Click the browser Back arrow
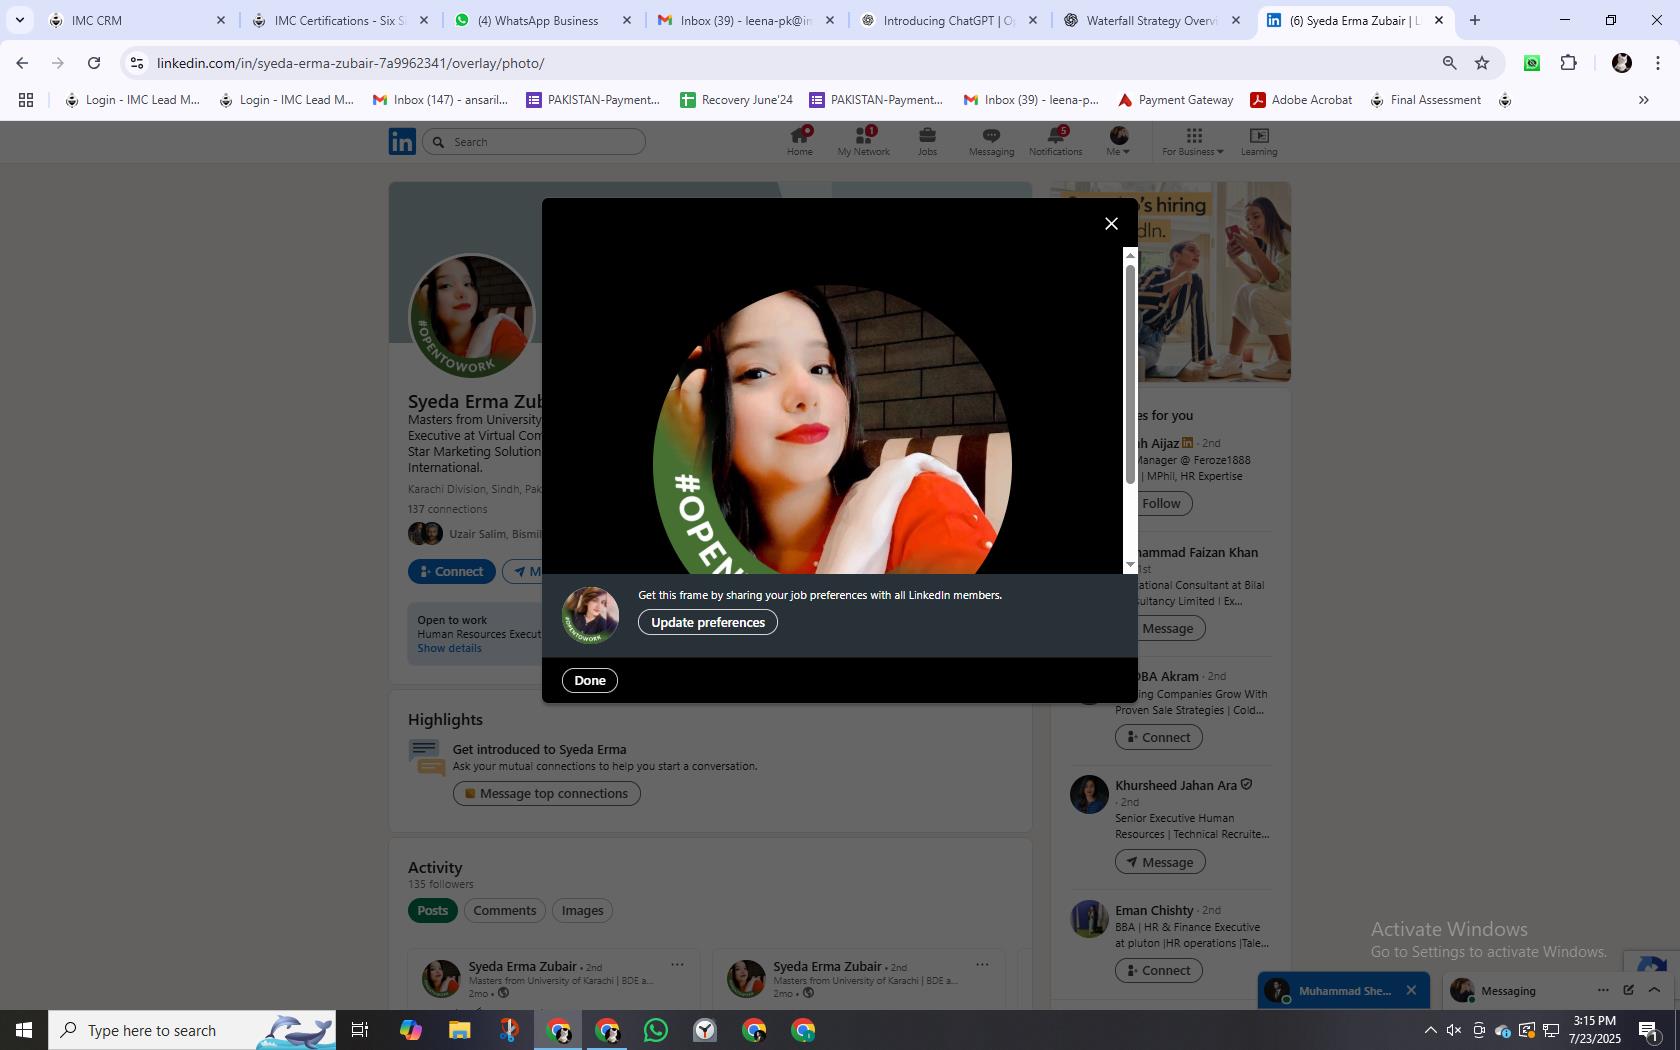Viewport: 1680px width, 1050px height. point(22,63)
